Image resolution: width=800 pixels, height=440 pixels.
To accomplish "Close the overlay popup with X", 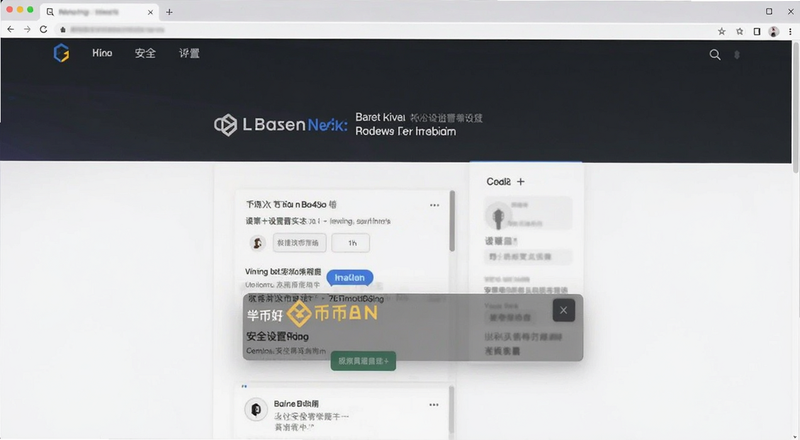I will coord(564,310).
